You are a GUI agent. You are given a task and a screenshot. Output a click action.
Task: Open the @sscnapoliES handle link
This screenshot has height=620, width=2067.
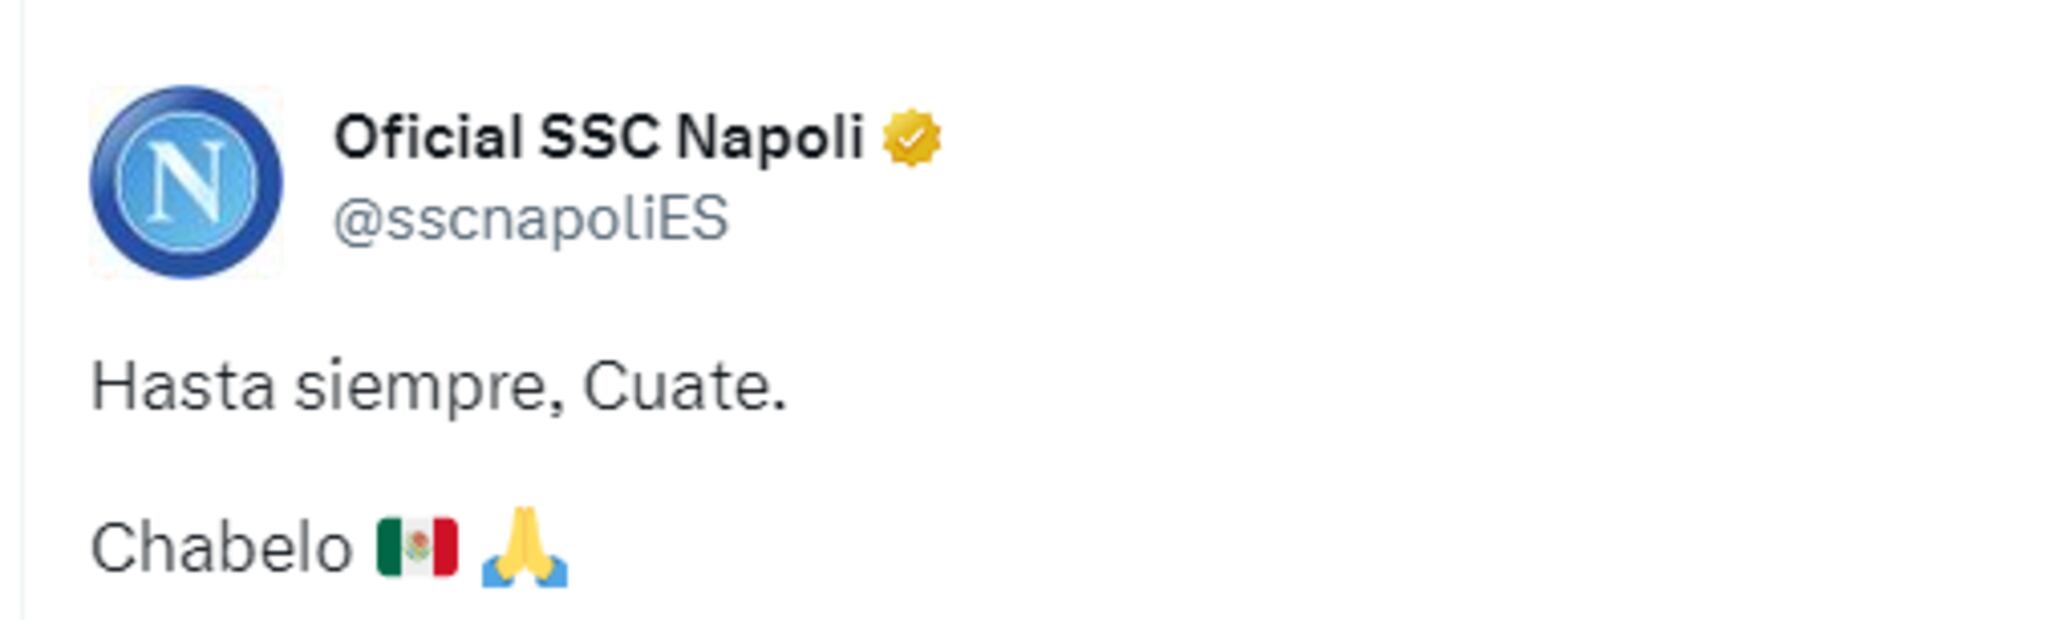[530, 219]
